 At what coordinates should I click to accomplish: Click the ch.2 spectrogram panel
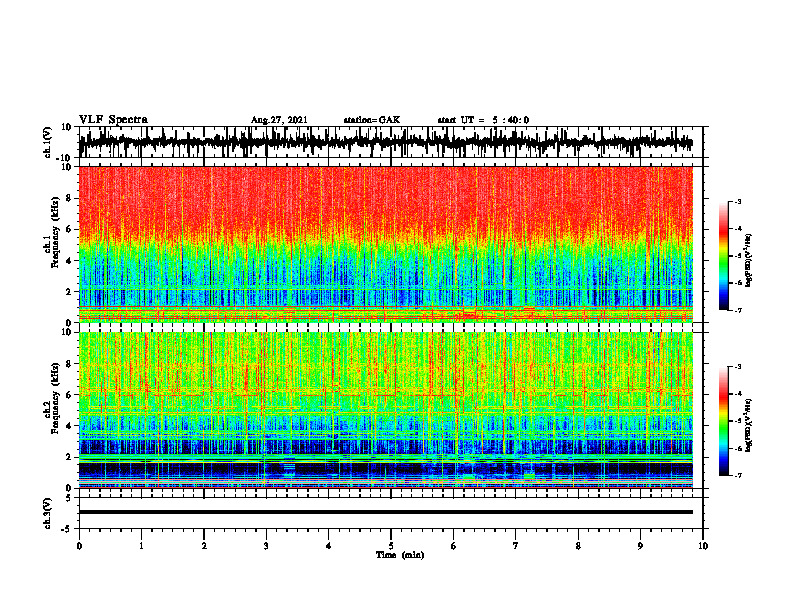click(x=385, y=410)
